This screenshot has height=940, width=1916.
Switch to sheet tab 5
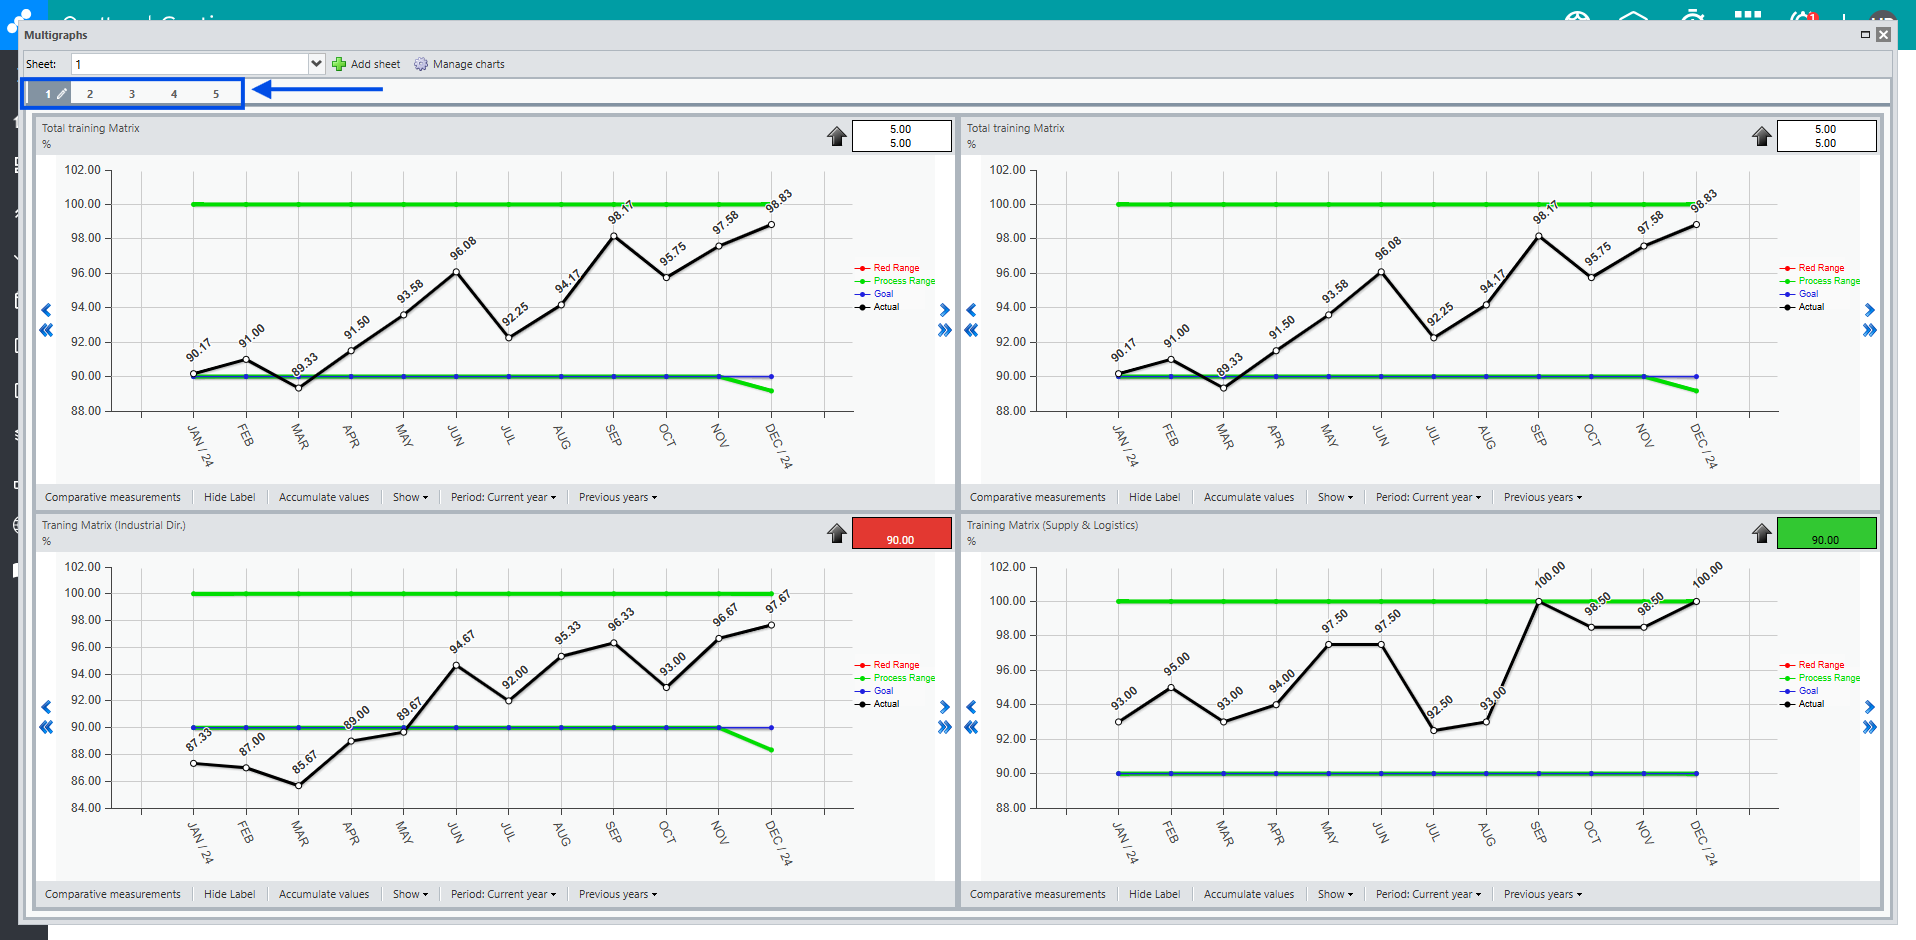click(x=215, y=94)
